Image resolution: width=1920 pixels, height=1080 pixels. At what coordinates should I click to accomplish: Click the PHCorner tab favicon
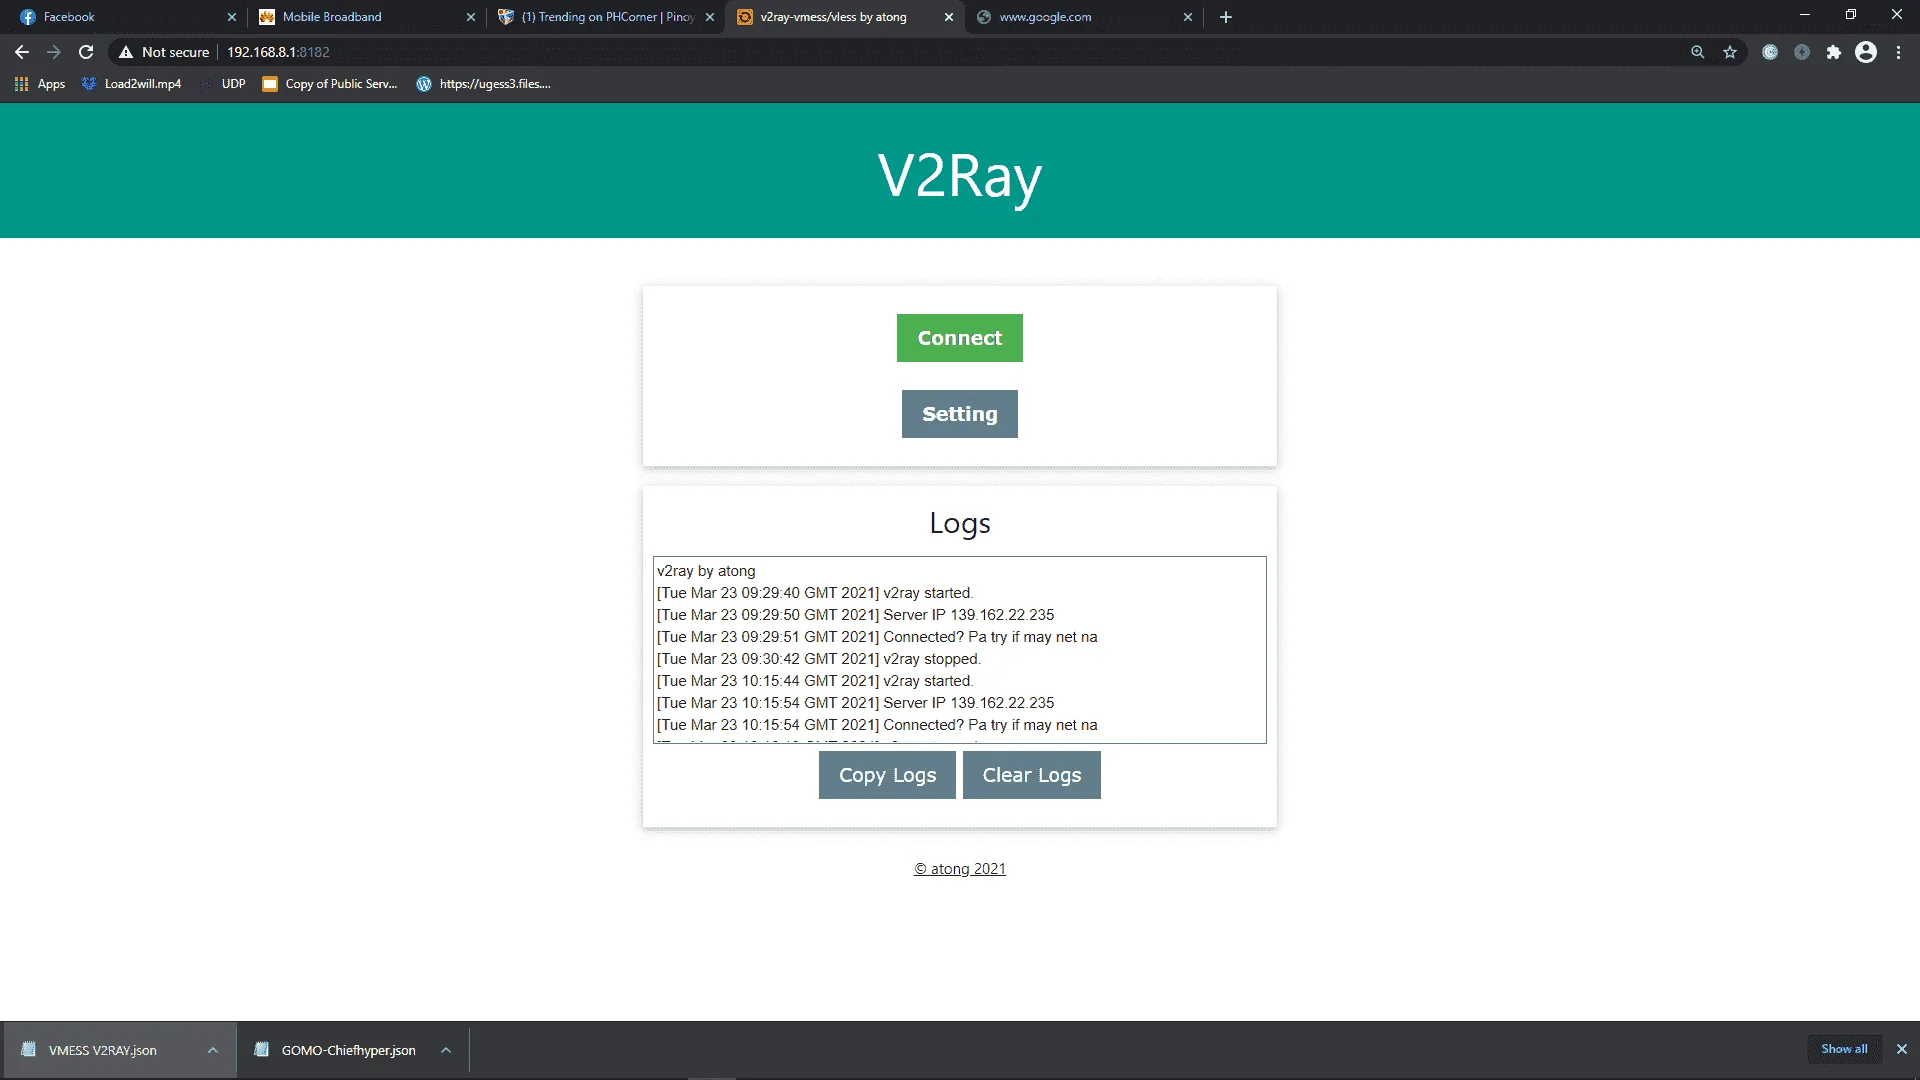pyautogui.click(x=506, y=17)
